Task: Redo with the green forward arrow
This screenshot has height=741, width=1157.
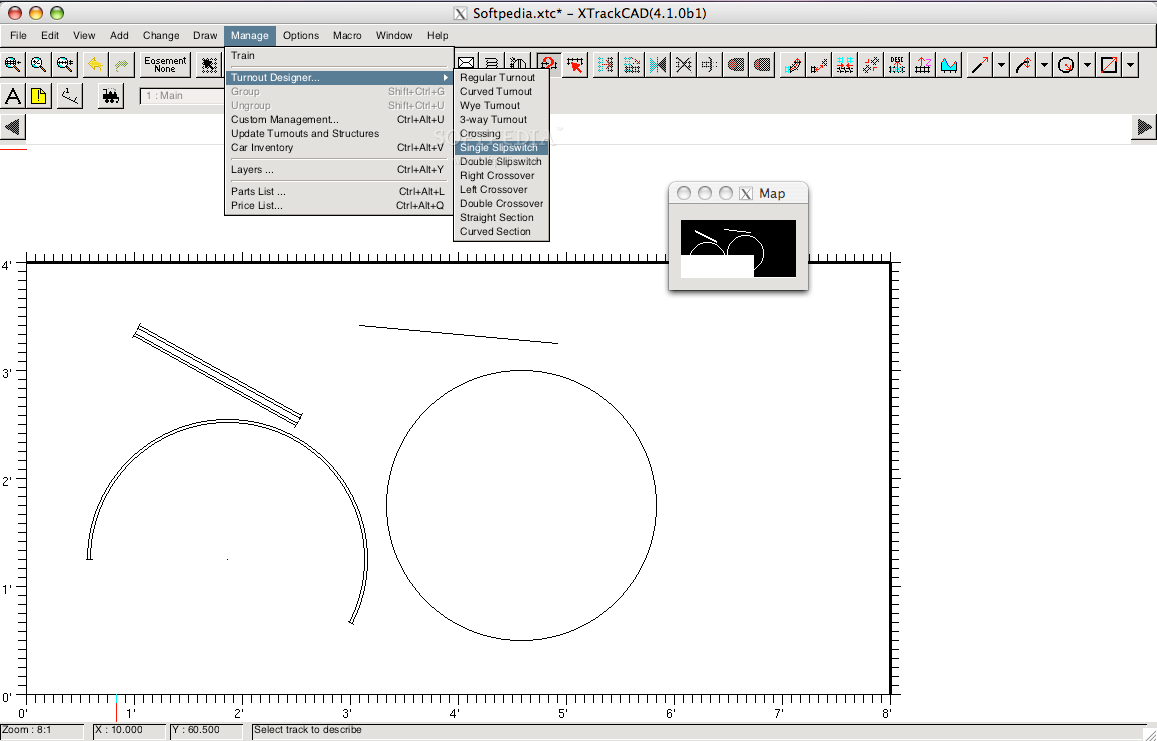Action: coord(122,65)
